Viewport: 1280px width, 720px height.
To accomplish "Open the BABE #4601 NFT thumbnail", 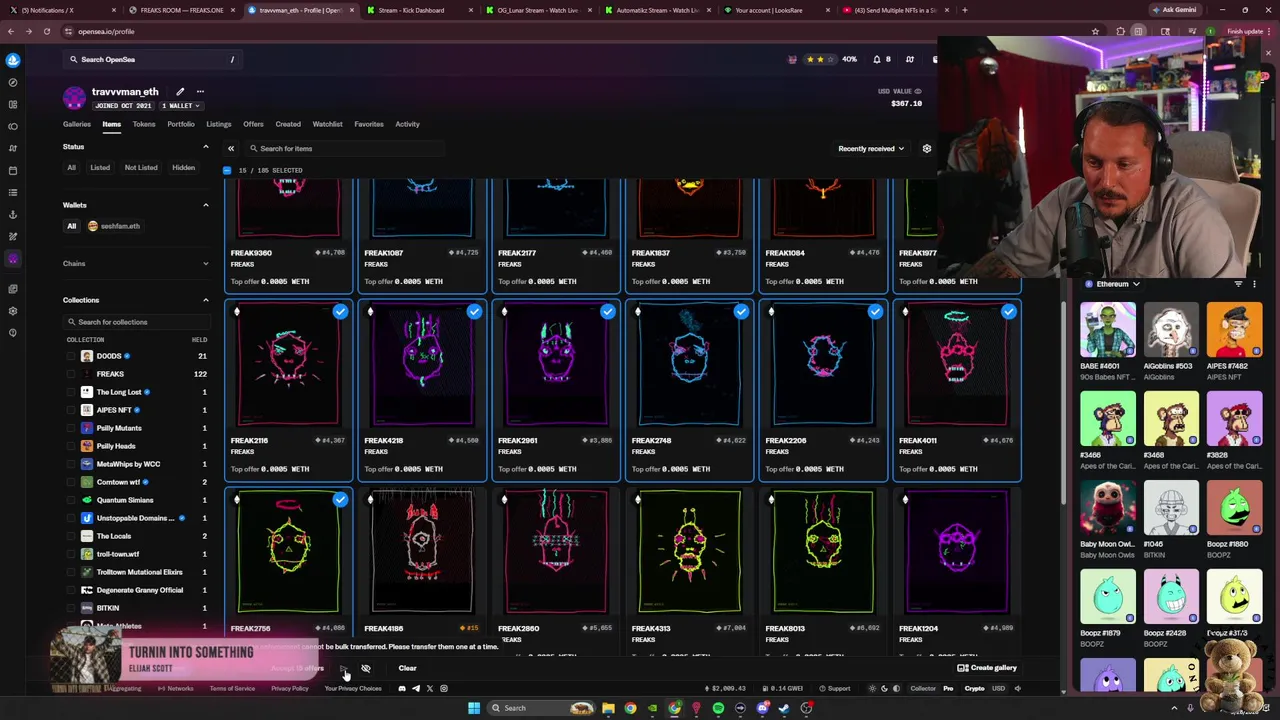I will pyautogui.click(x=1108, y=330).
